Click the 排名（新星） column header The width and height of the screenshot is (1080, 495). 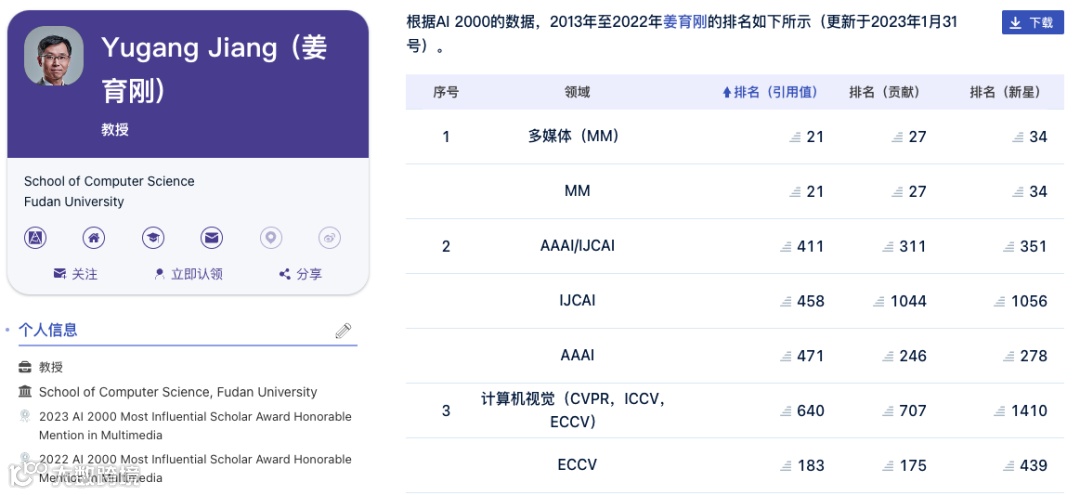[1006, 92]
